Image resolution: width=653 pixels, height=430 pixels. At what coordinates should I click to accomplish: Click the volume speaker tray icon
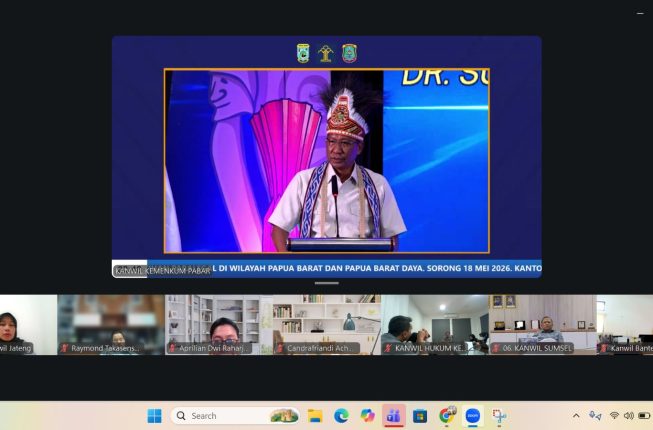coord(629,415)
